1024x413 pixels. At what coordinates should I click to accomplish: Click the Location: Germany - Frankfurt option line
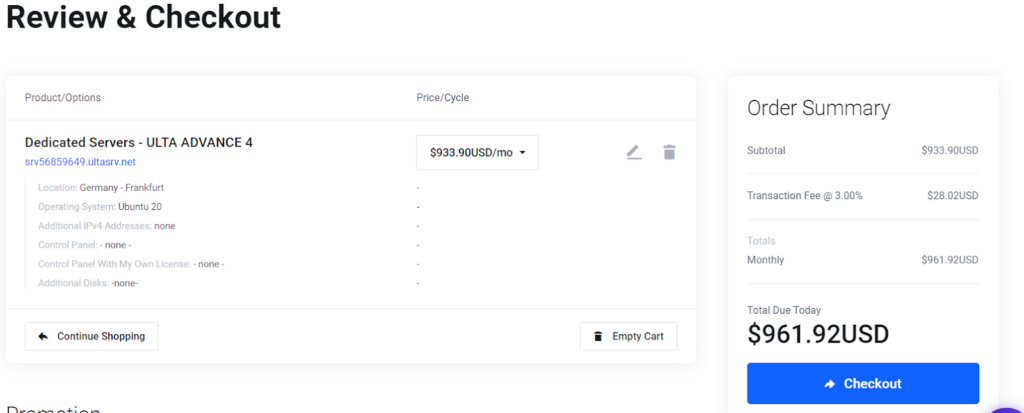coord(100,188)
